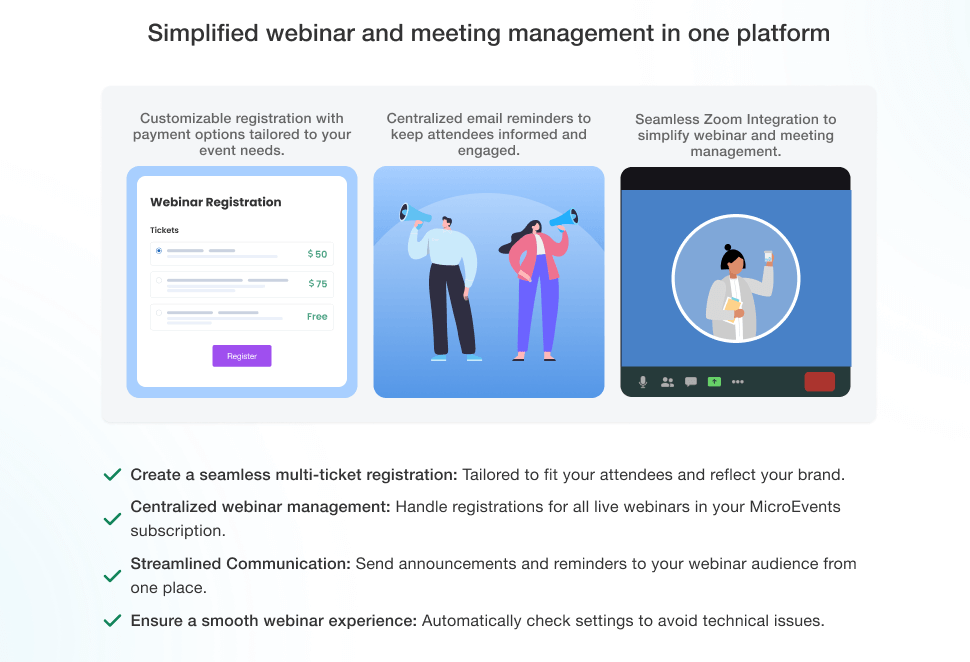Click the checkmark beside Centralized webinar management
Screen dimensions: 970x662
pyautogui.click(x=113, y=519)
